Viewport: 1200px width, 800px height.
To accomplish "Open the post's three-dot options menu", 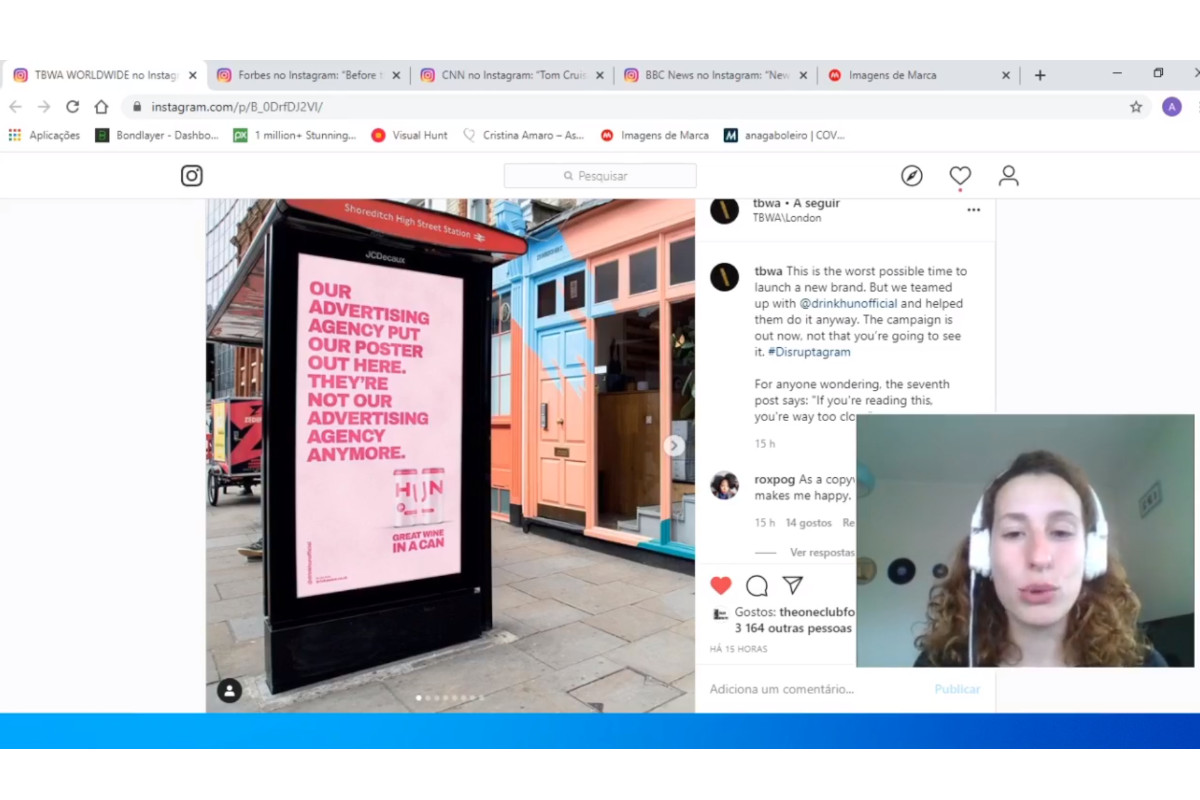I will pyautogui.click(x=974, y=210).
